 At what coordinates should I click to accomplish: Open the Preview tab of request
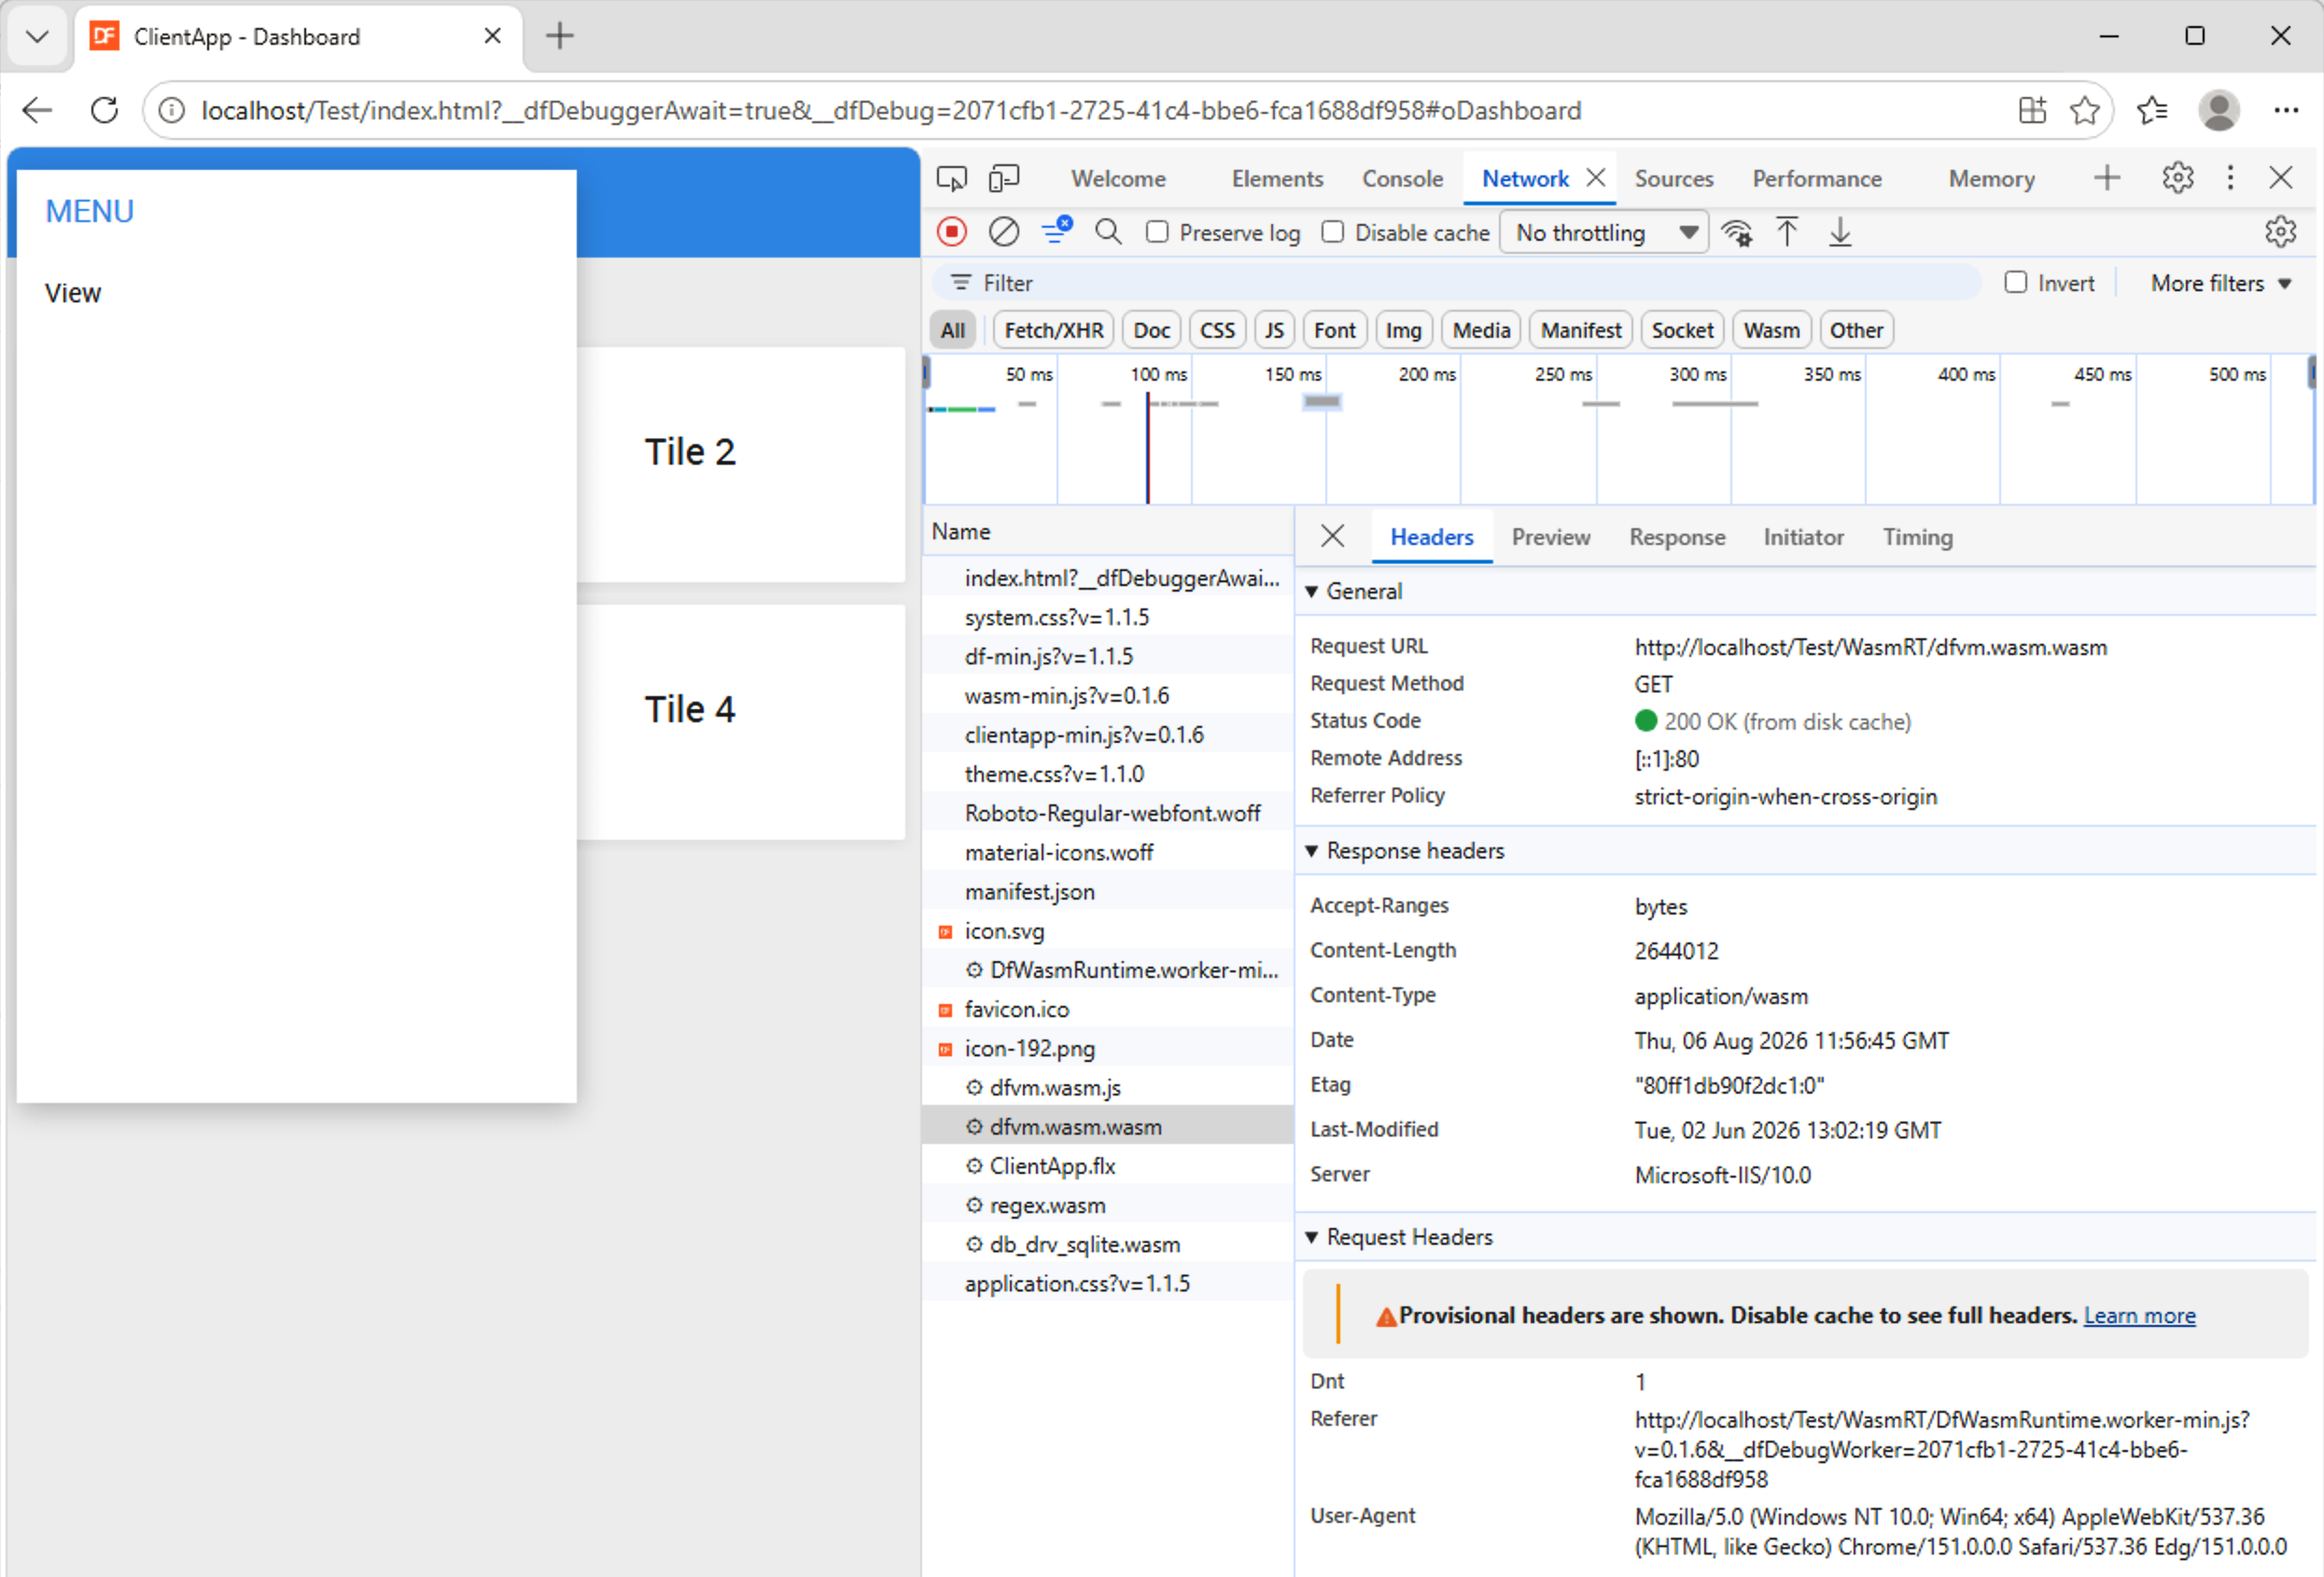pos(1550,537)
